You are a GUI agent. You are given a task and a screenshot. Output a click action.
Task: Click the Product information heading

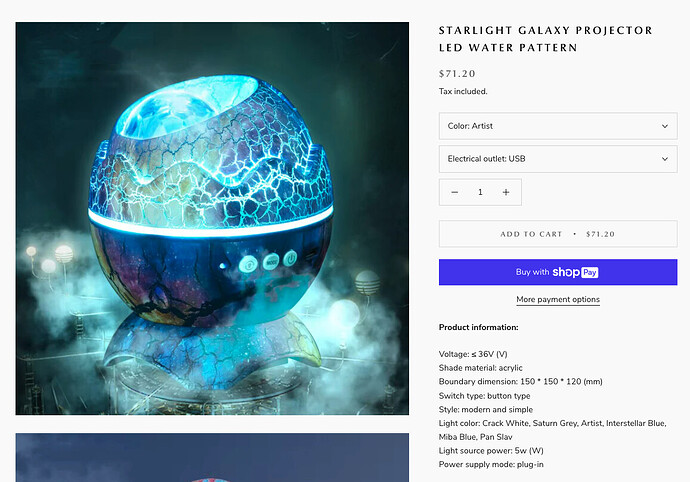(478, 327)
